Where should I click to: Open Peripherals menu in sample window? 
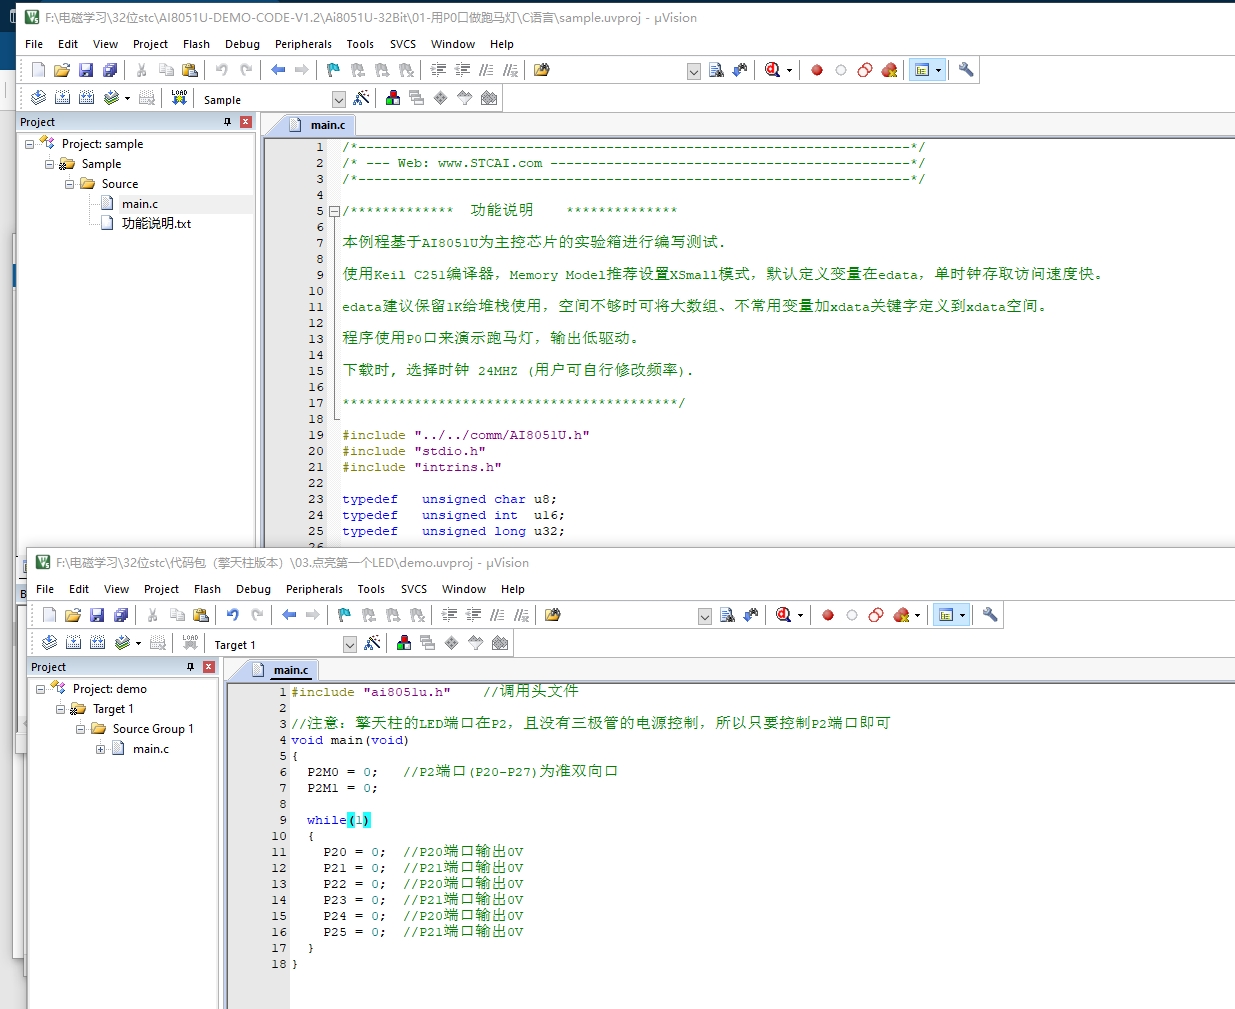tap(303, 44)
